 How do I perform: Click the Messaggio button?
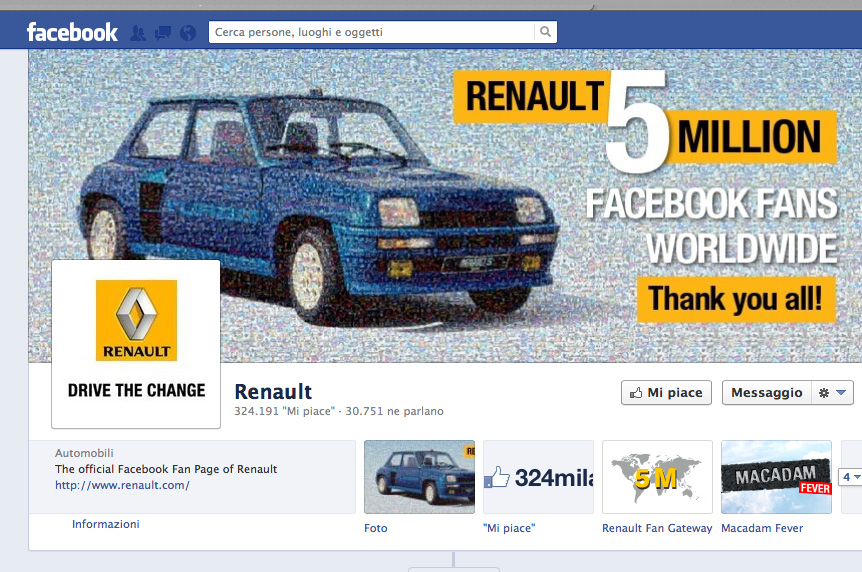766,393
